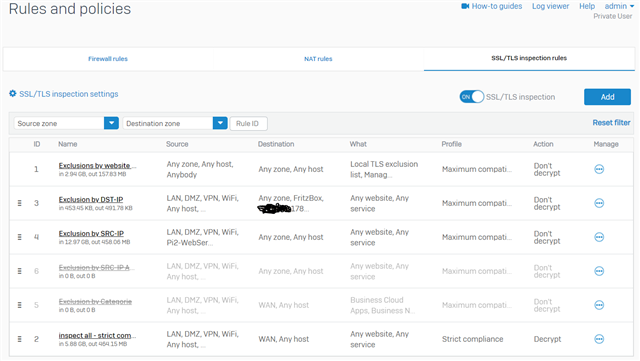The height and width of the screenshot is (361, 640).
Task: Expand the Source zone dropdown
Action: (x=111, y=123)
